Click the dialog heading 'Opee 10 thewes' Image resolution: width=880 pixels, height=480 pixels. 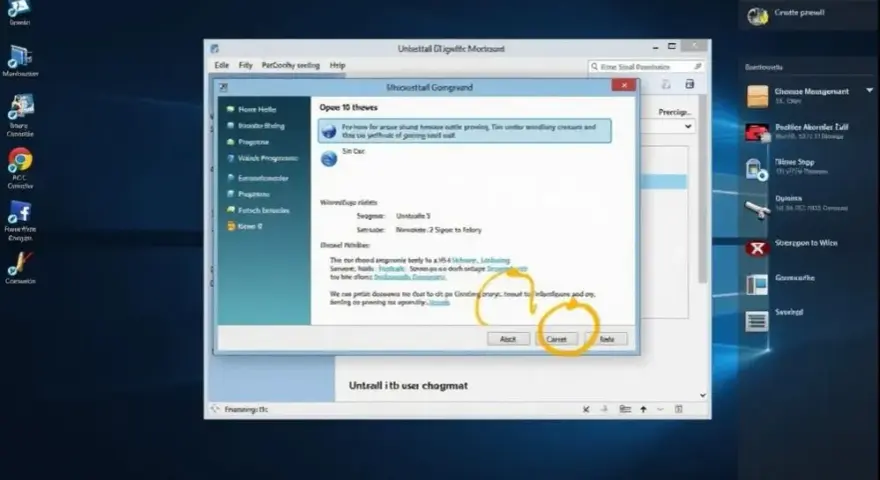(349, 107)
